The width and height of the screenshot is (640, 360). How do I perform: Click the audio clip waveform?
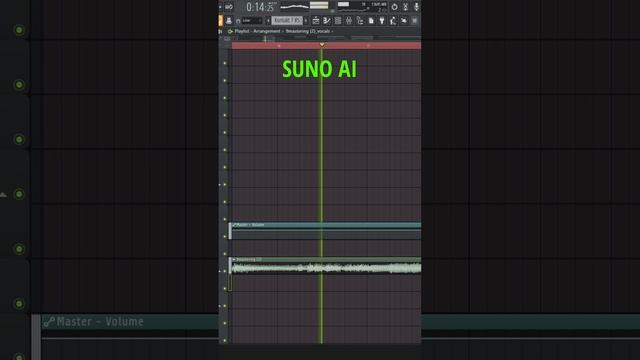pos(326,269)
